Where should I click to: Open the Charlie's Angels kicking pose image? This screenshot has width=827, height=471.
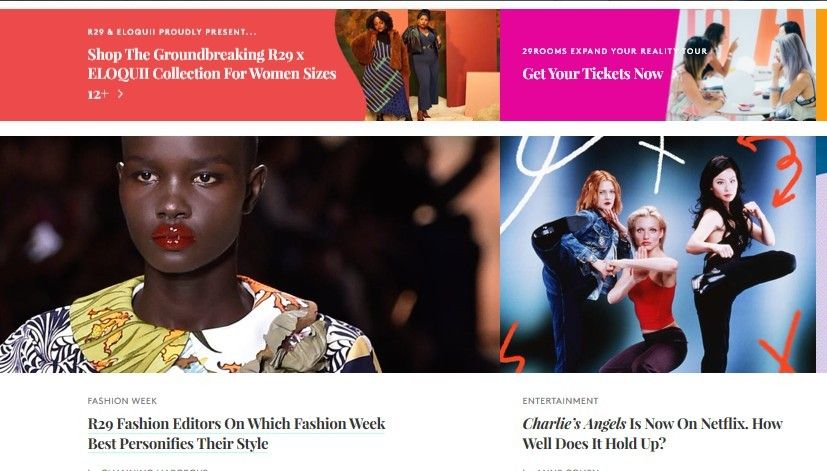point(658,254)
